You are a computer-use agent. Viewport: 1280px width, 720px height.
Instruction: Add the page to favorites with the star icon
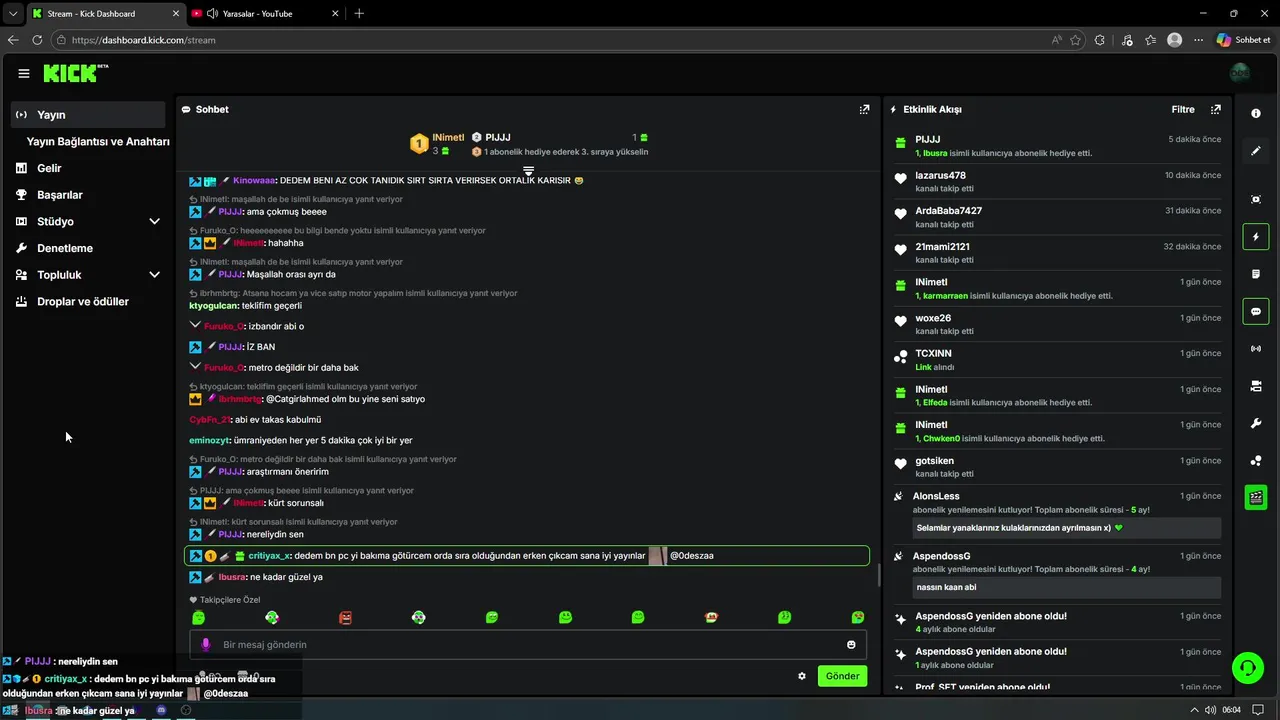1075,40
